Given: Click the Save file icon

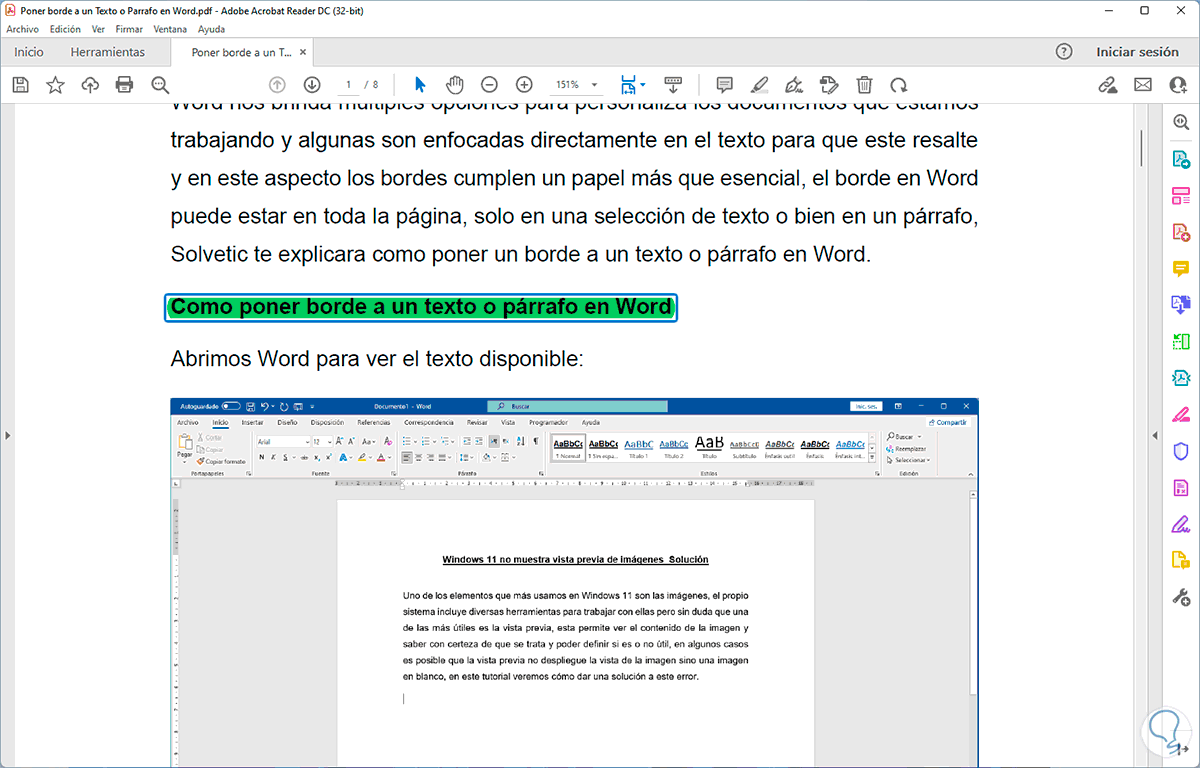Looking at the screenshot, I should coord(20,85).
